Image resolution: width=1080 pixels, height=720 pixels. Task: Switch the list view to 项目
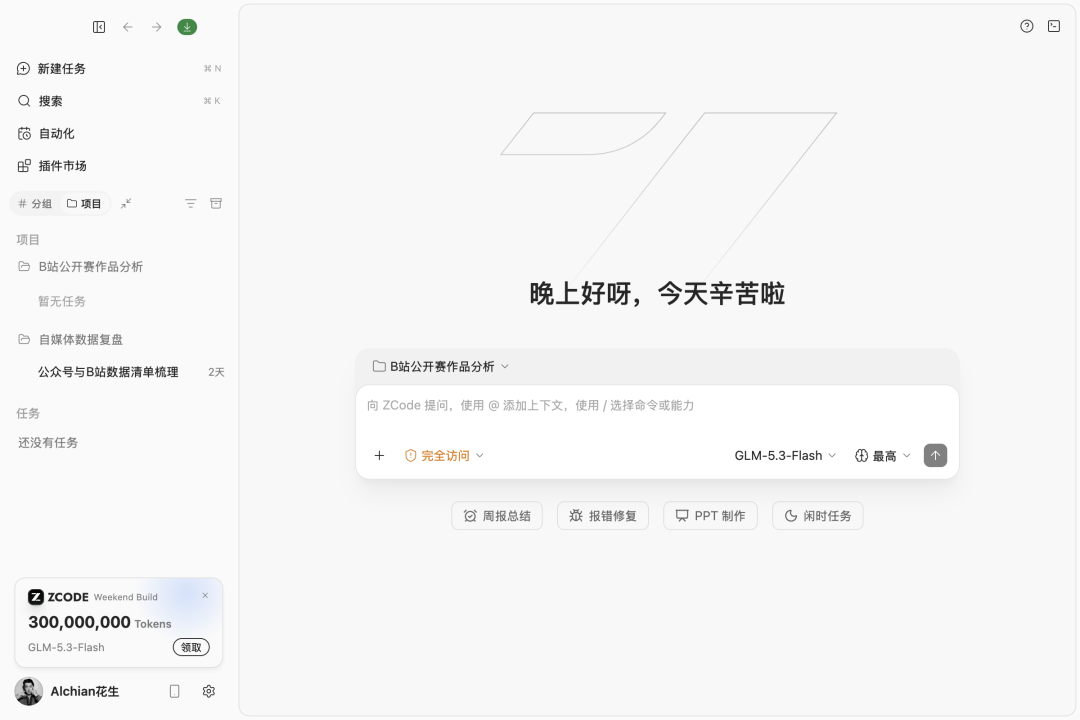pos(84,203)
